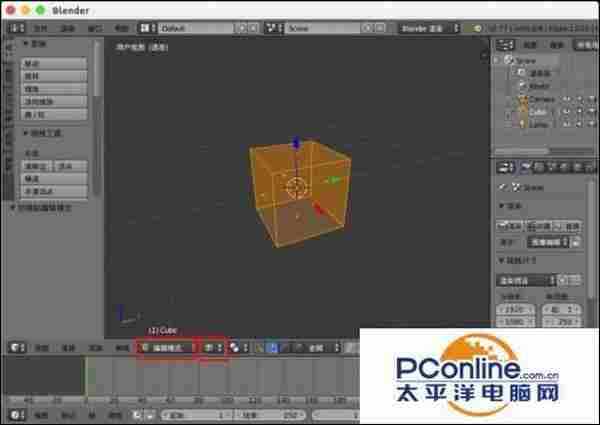Image resolution: width=600 pixels, height=425 pixels.
Task: Open the viewport shading dropdown
Action: pyautogui.click(x=213, y=348)
